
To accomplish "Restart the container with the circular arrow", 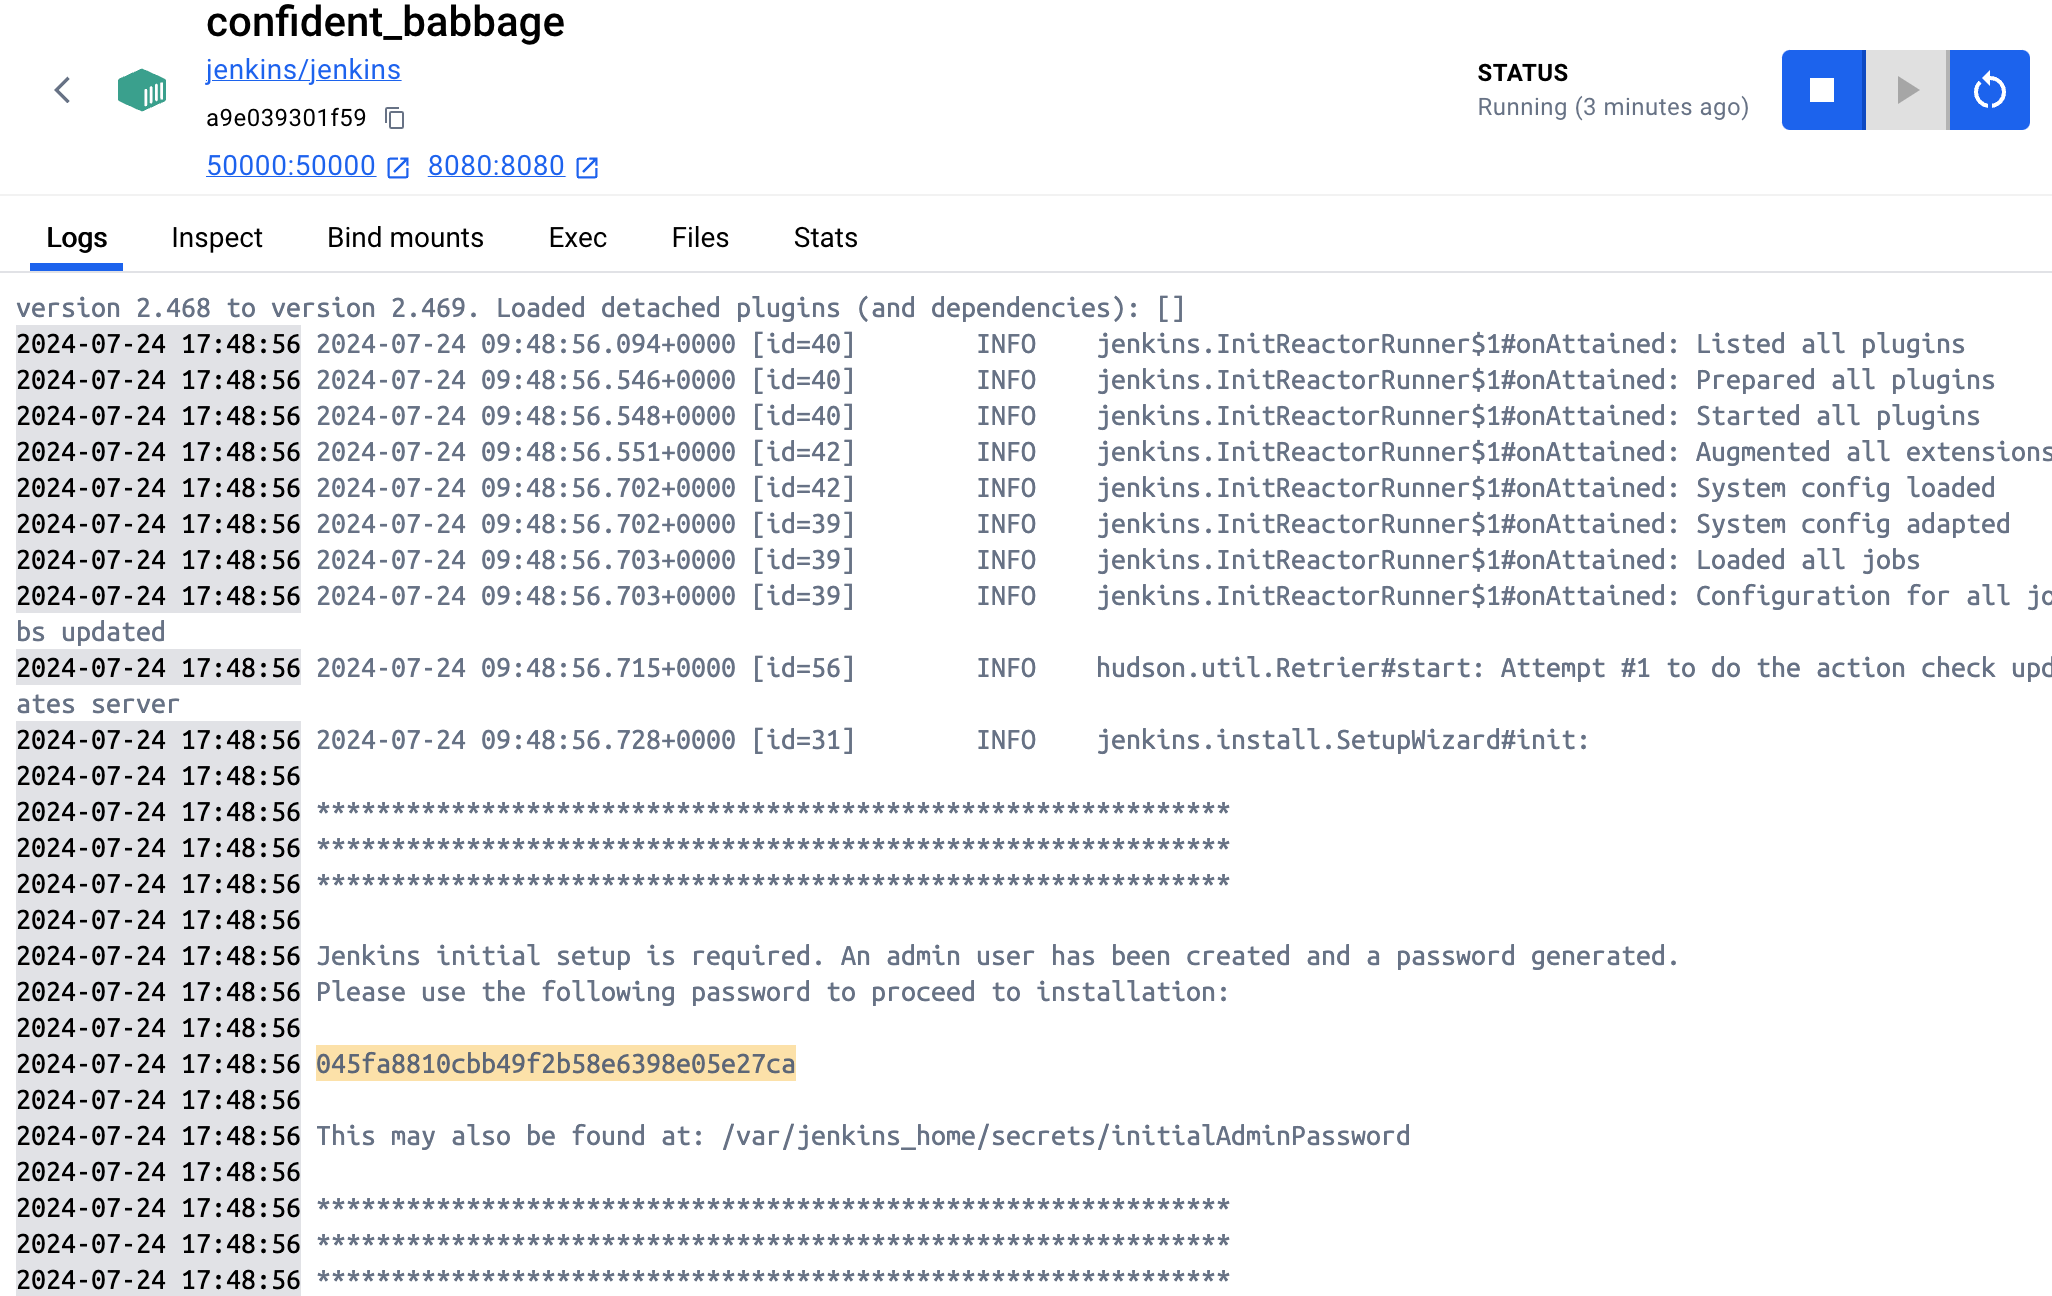I will click(1989, 91).
